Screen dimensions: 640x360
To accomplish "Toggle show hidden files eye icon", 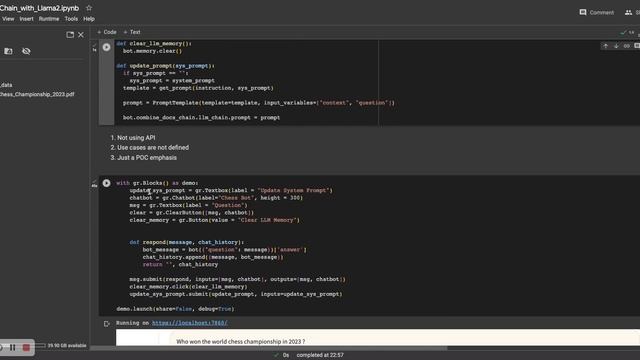I will (26, 51).
